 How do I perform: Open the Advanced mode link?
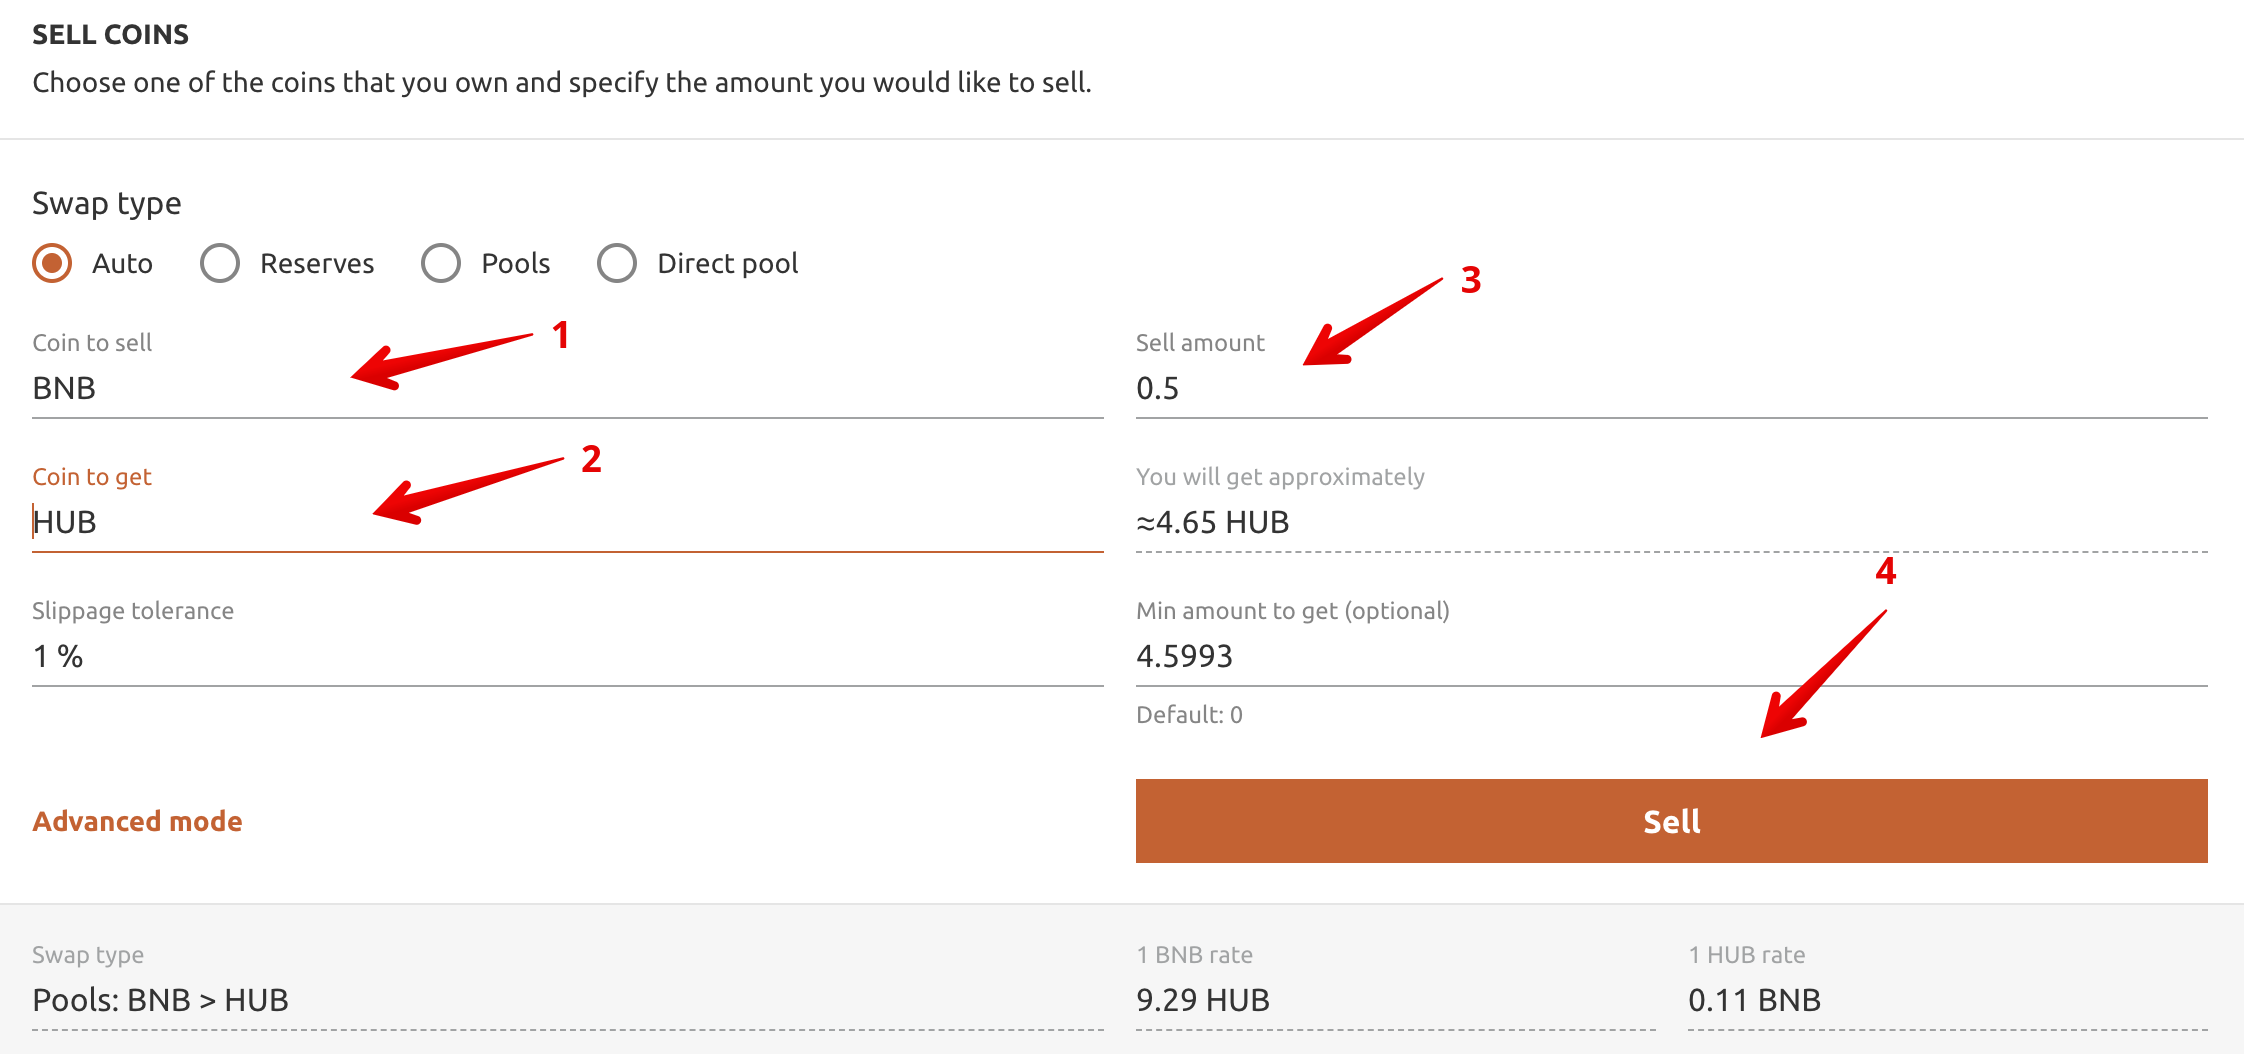(137, 822)
